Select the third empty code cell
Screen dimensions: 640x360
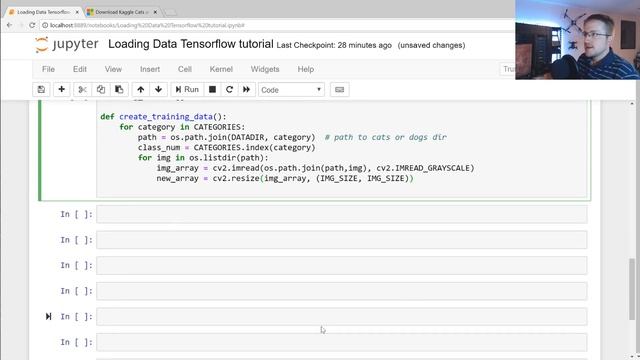(x=342, y=265)
